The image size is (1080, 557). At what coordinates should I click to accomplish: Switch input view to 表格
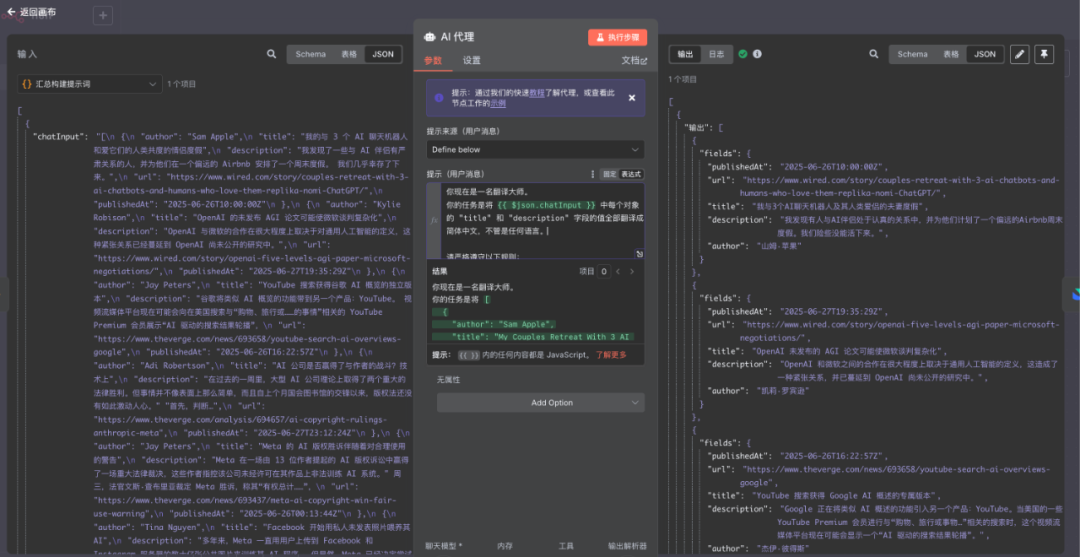(x=349, y=54)
